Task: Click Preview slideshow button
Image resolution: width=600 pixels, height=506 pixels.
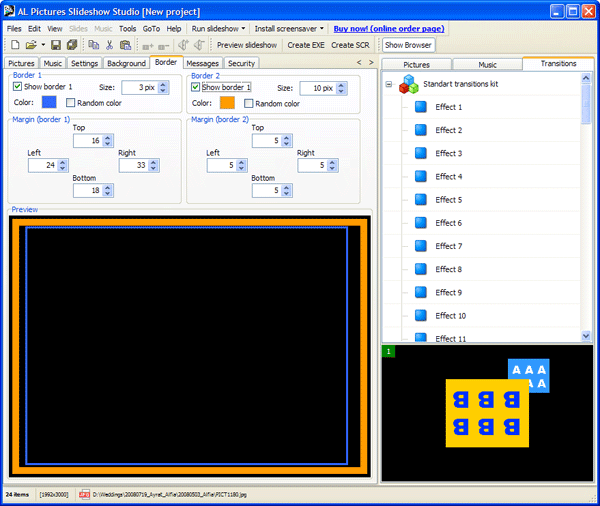Action: click(247, 45)
